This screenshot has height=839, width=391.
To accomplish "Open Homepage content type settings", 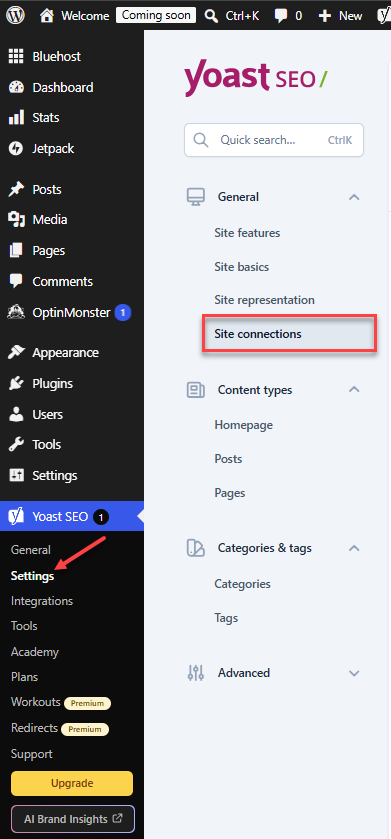I will [243, 425].
